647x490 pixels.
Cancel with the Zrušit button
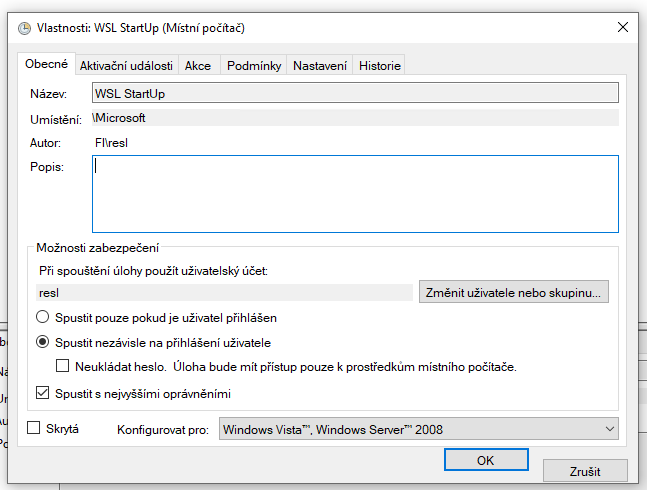(x=585, y=470)
